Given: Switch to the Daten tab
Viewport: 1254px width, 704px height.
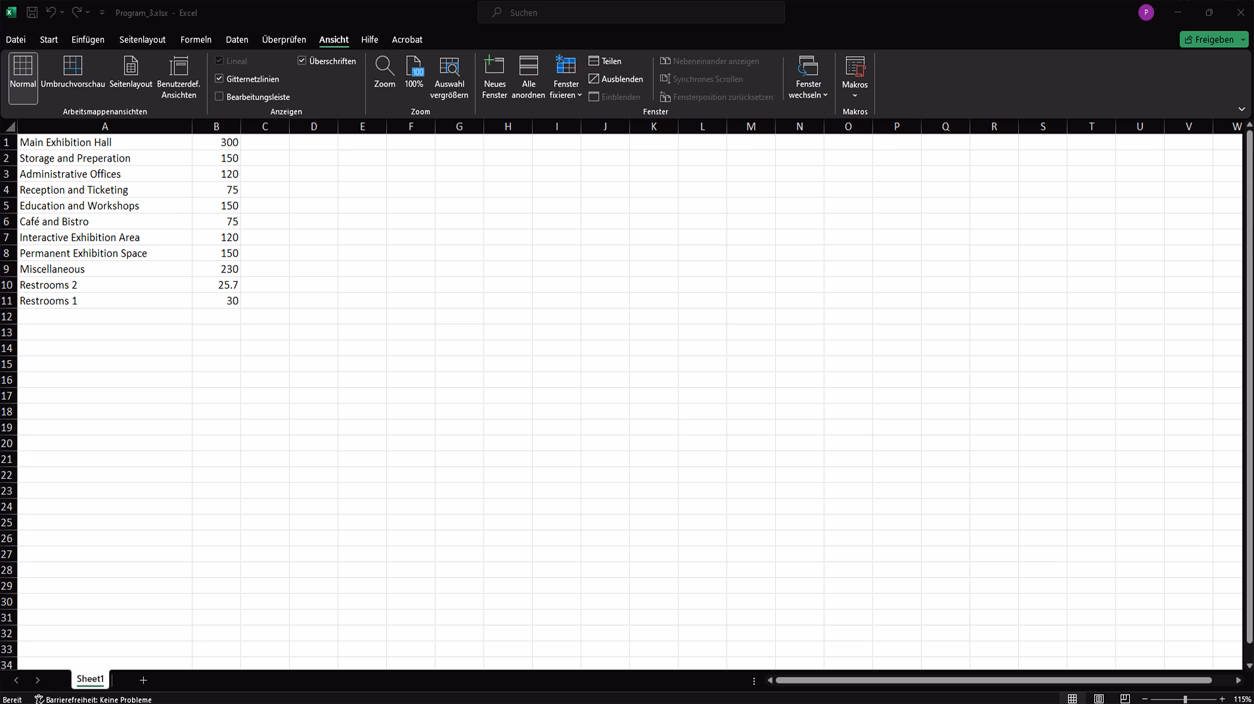Looking at the screenshot, I should pyautogui.click(x=237, y=40).
